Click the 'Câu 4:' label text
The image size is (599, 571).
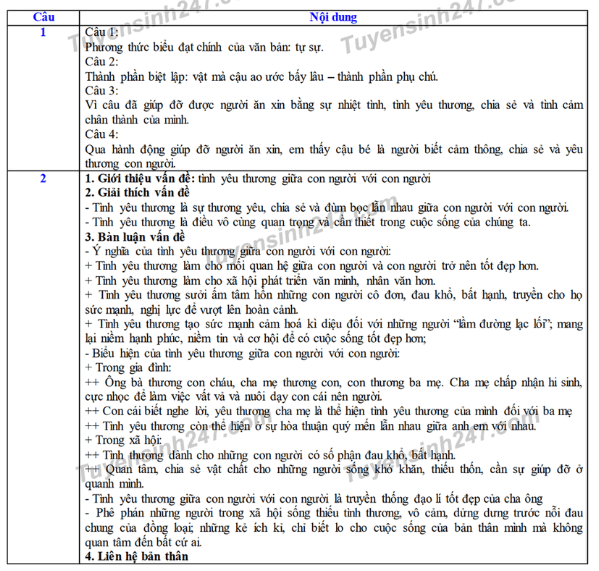102,134
